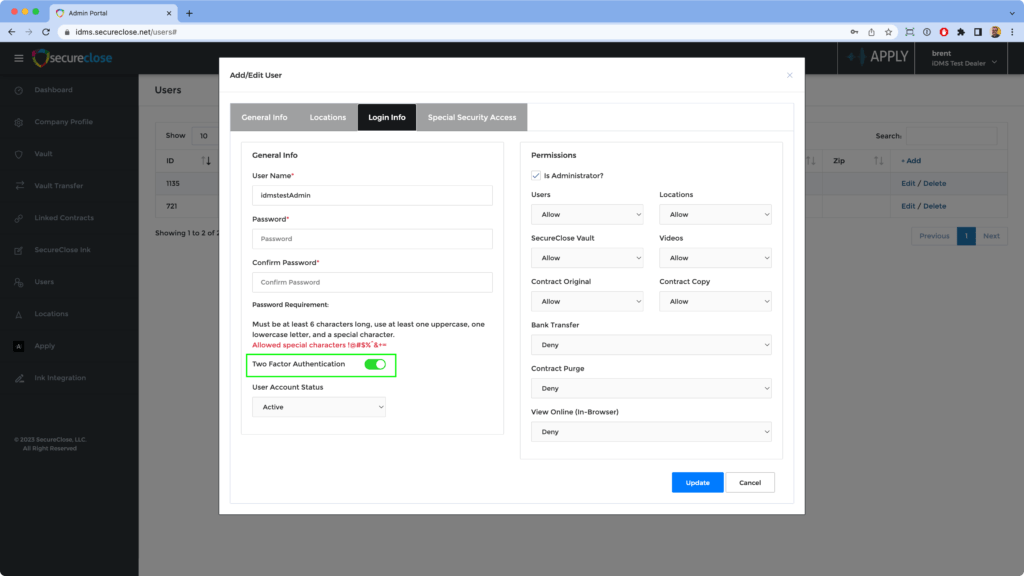Open the User Account Status dropdown
The image size is (1024, 576).
pos(318,407)
